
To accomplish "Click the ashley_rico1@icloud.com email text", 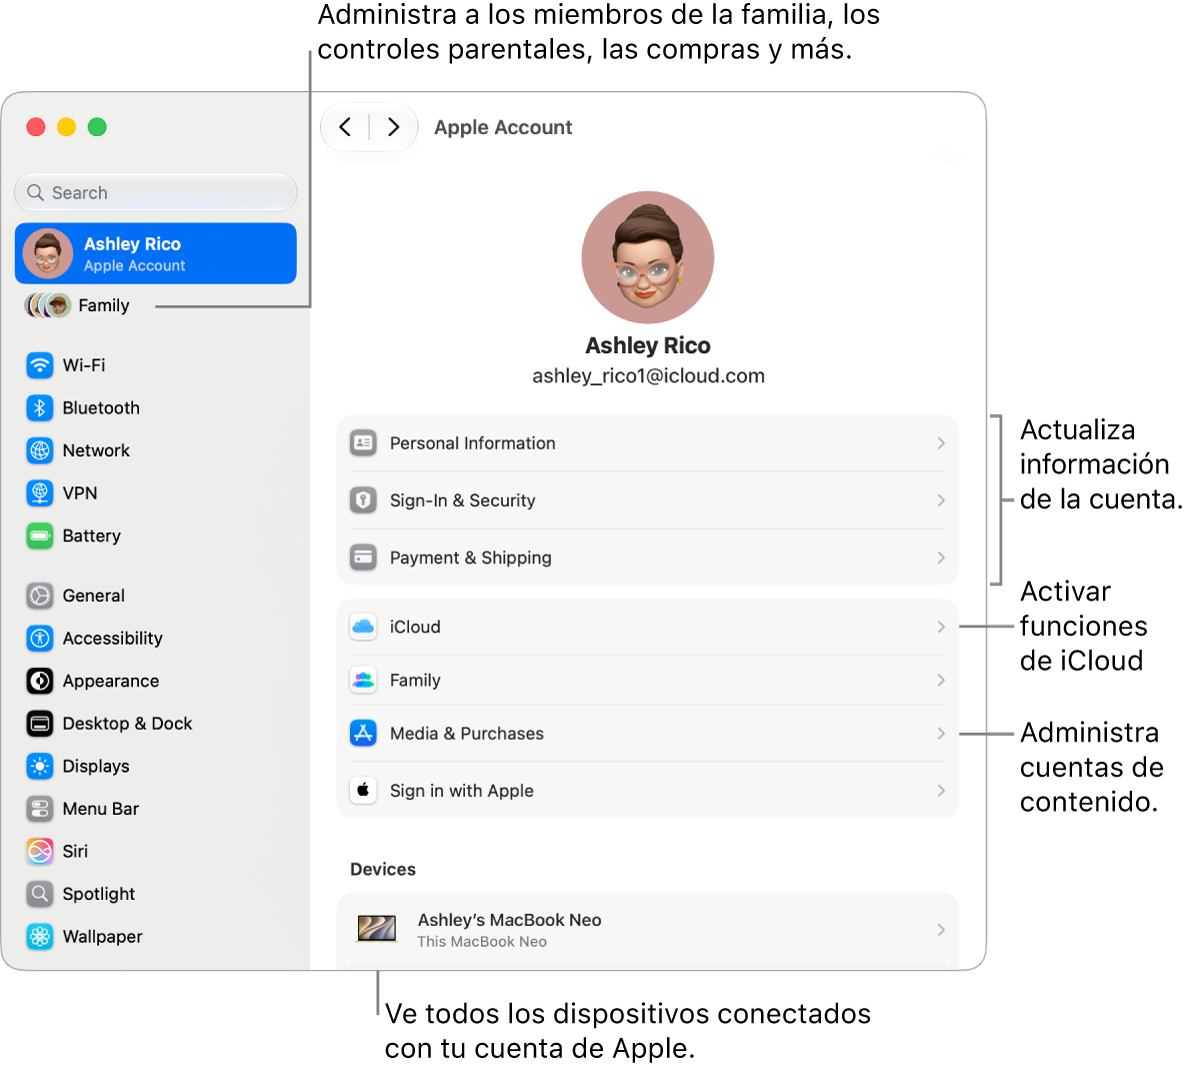I will (x=648, y=377).
